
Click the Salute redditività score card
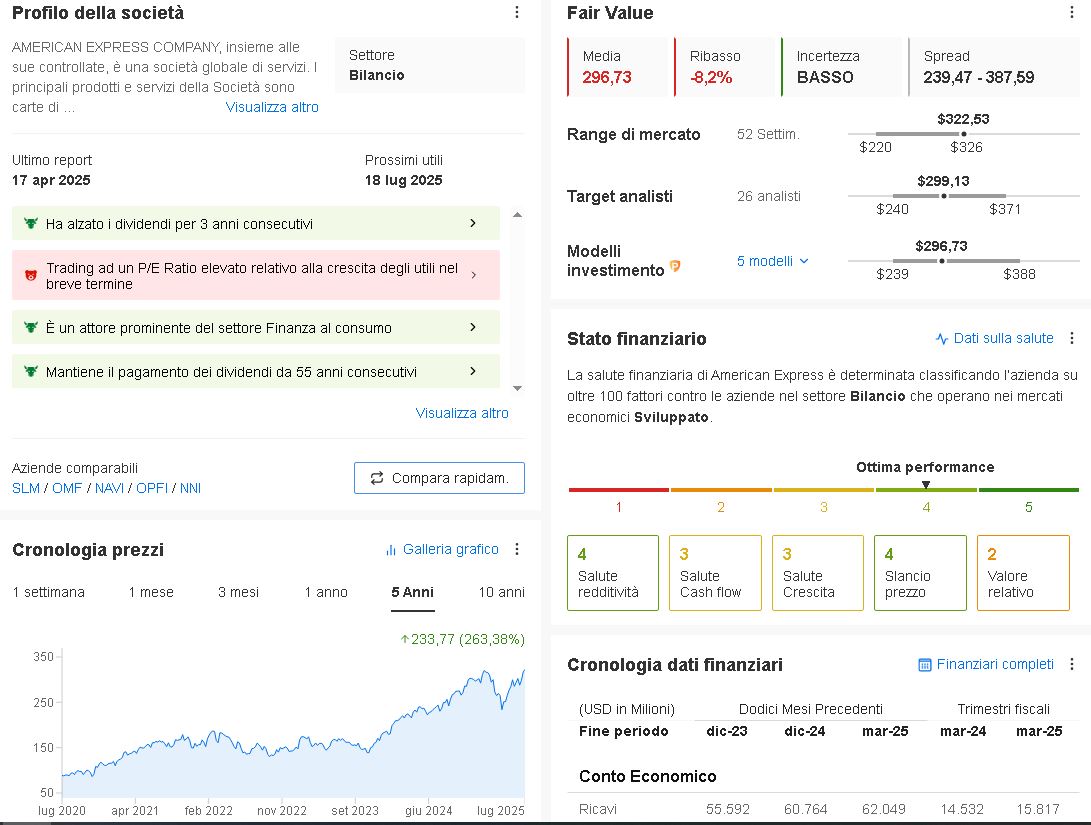(x=613, y=573)
